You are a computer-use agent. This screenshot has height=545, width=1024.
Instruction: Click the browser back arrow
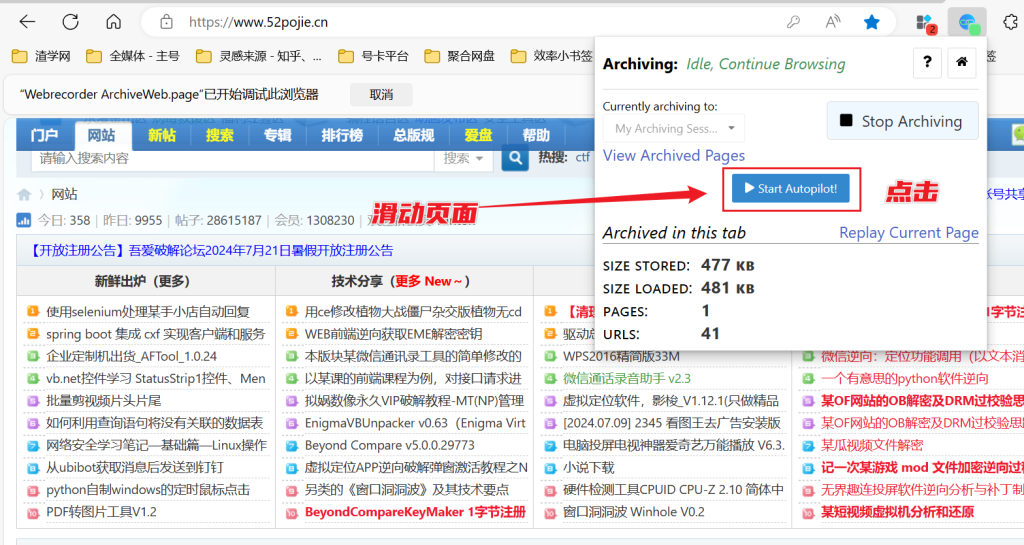pyautogui.click(x=27, y=21)
